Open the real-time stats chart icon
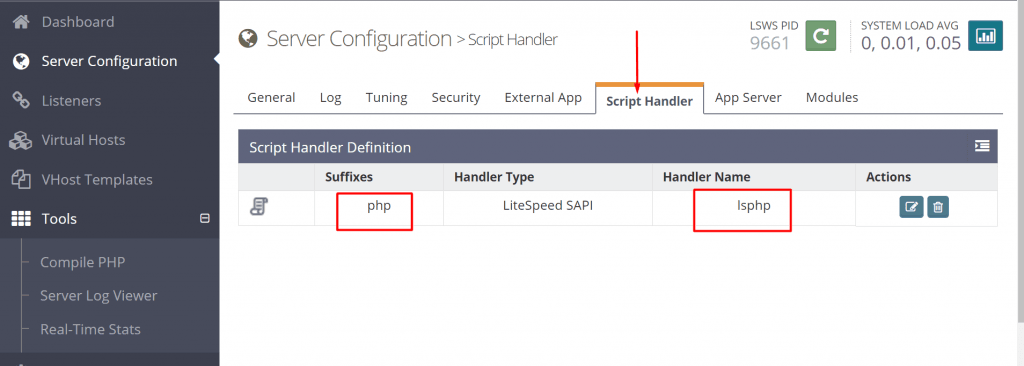The width and height of the screenshot is (1024, 366). tap(985, 35)
